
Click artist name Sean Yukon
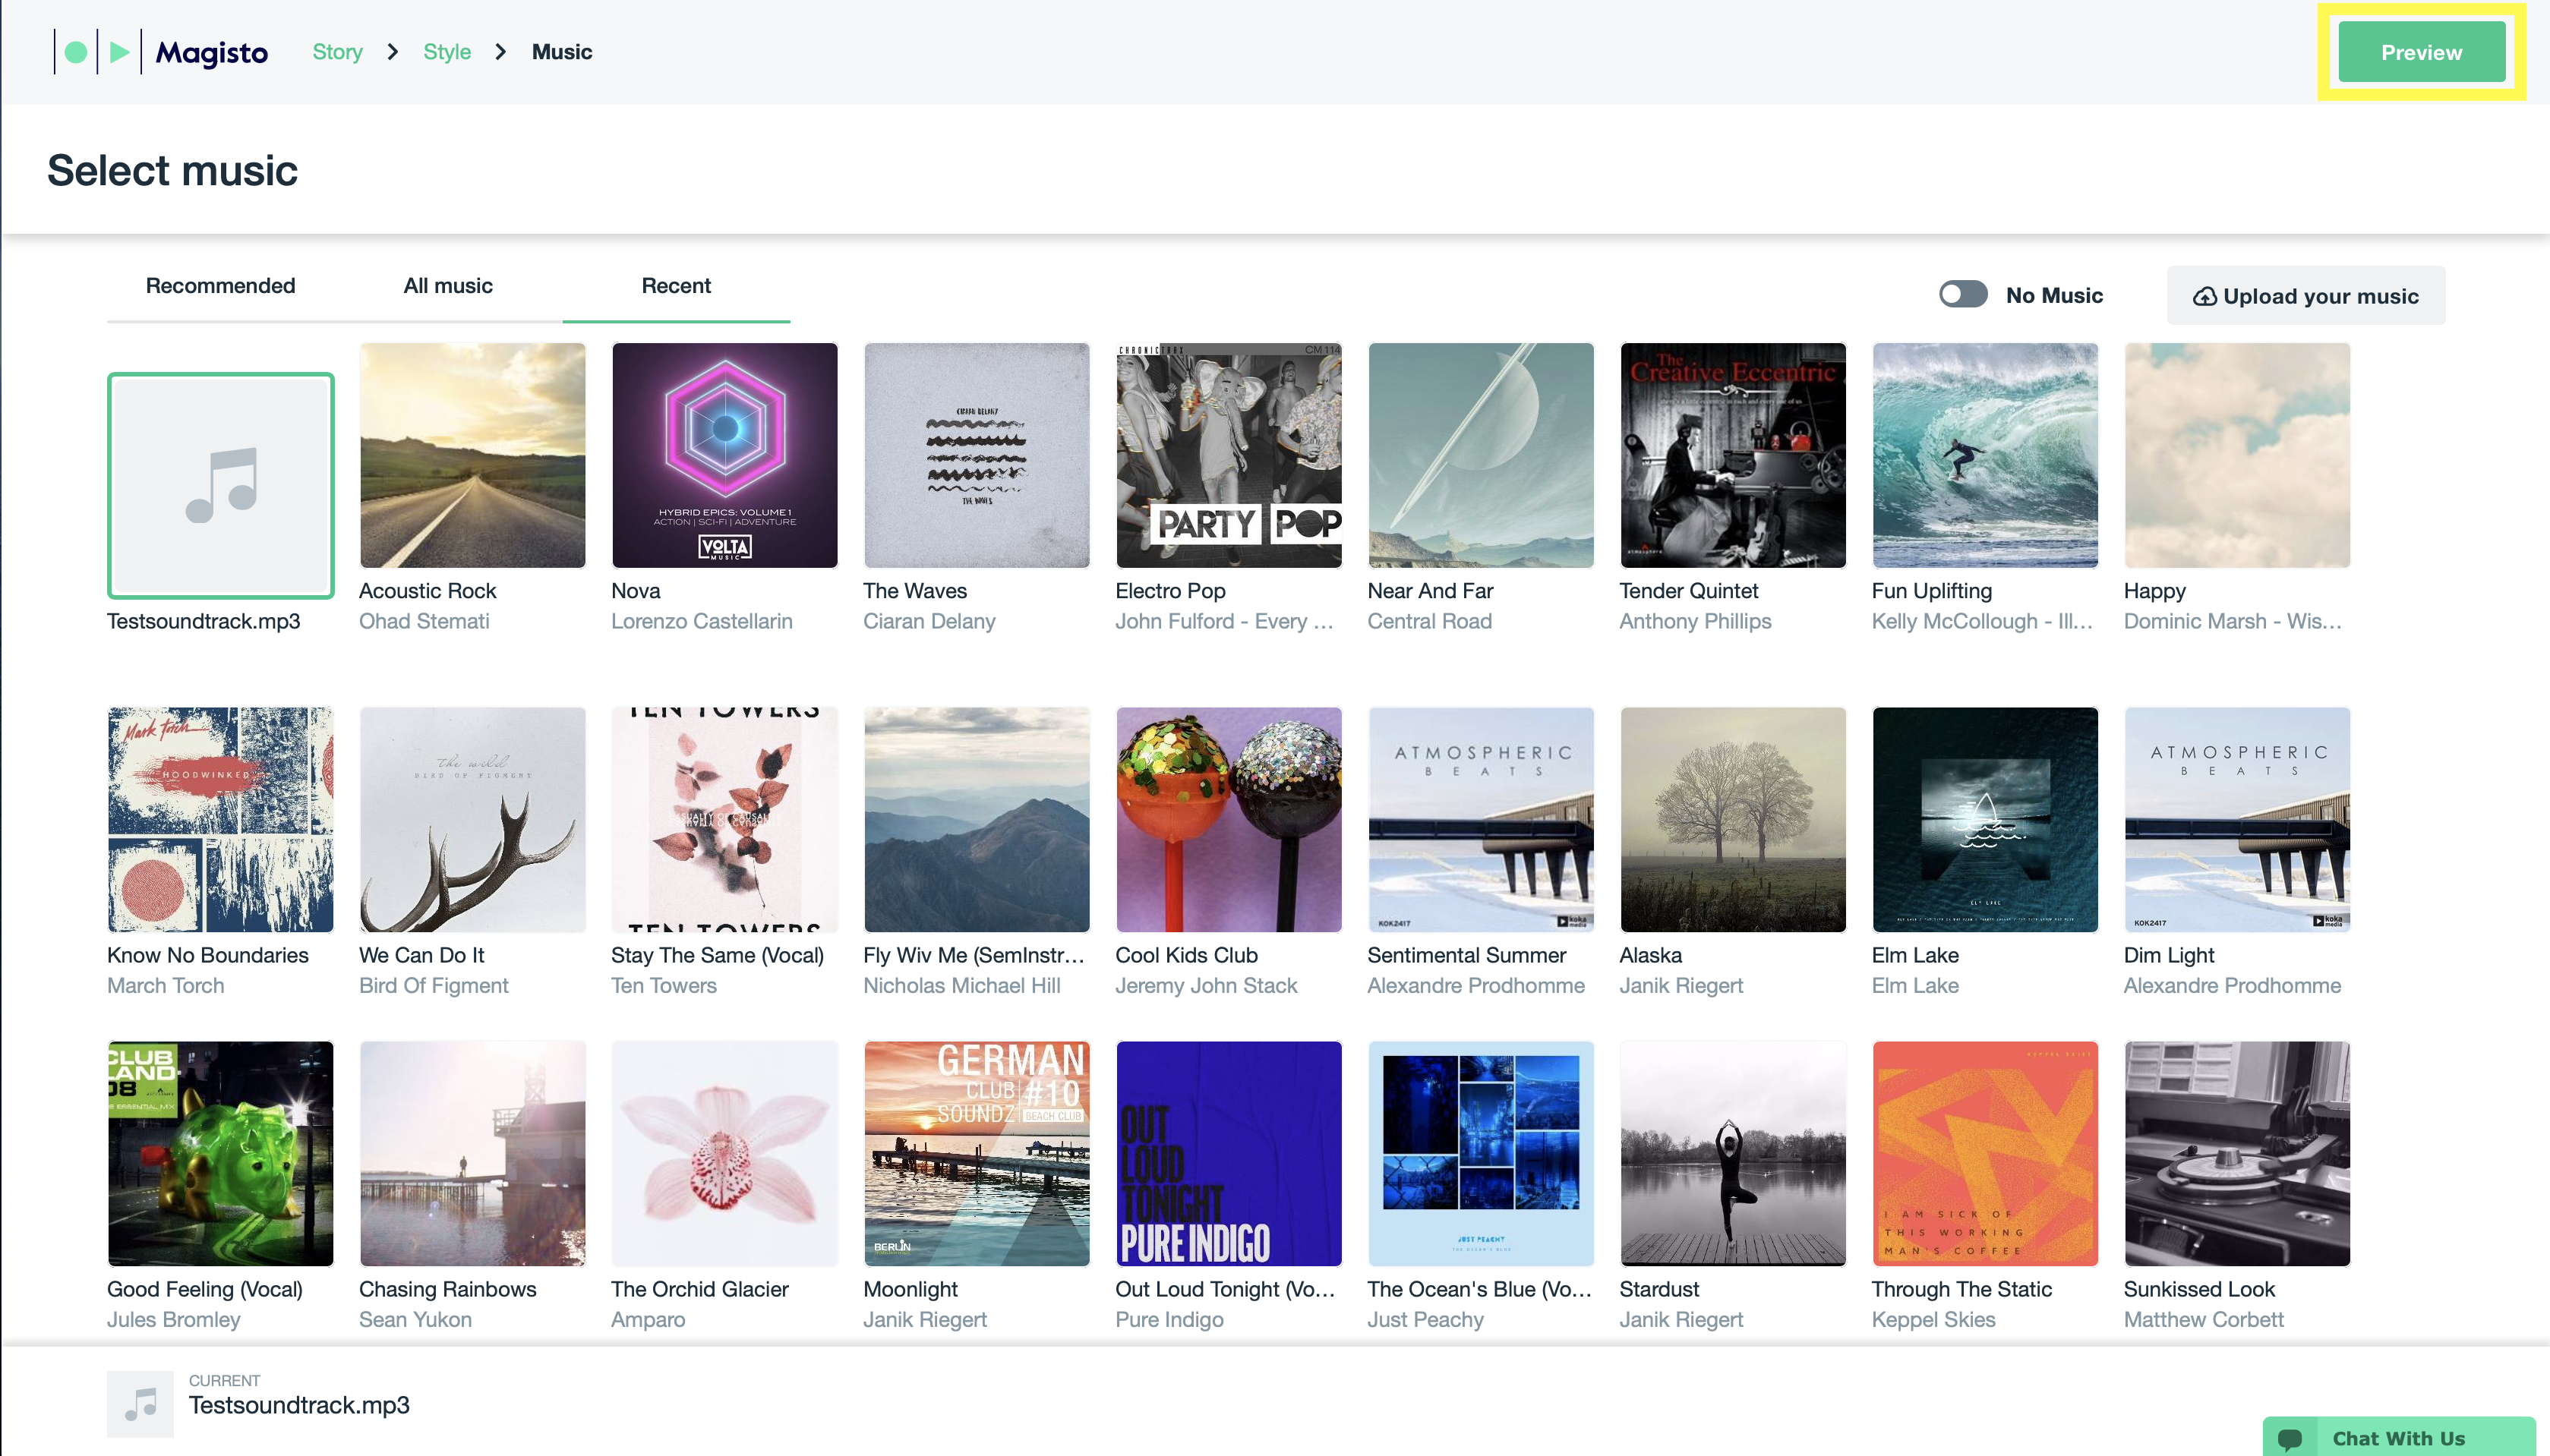coord(415,1319)
